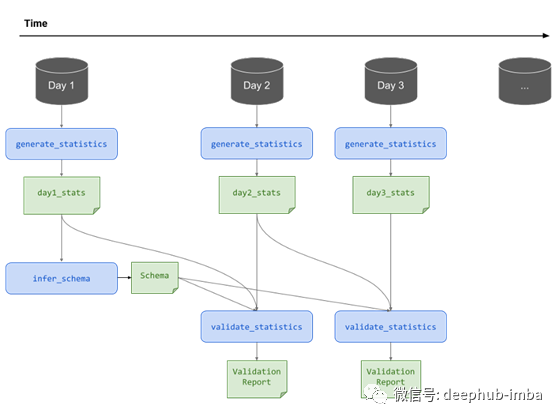Click the deephub-imba watermark text

click(x=492, y=395)
